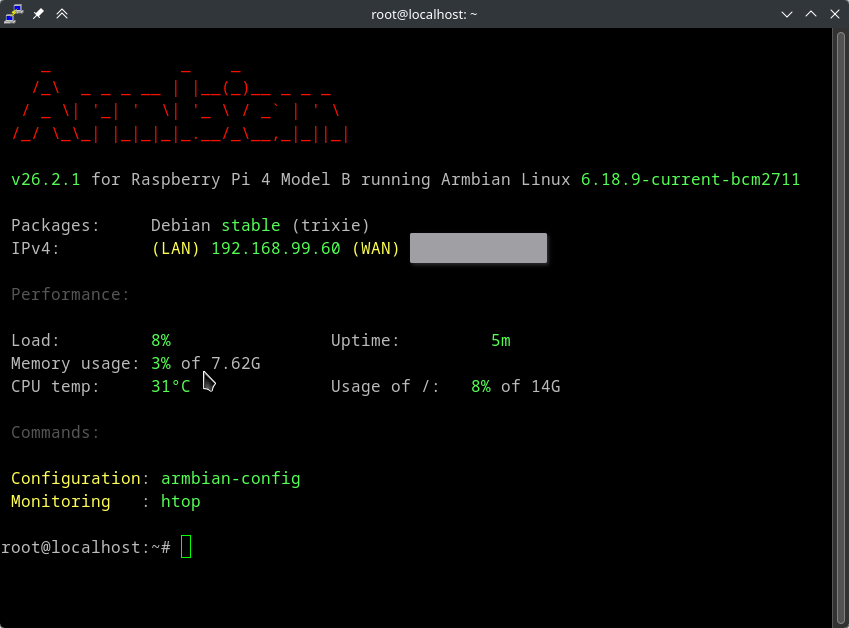Click the terminal's vertical scrollbar
849x628 pixels.
pyautogui.click(x=841, y=320)
